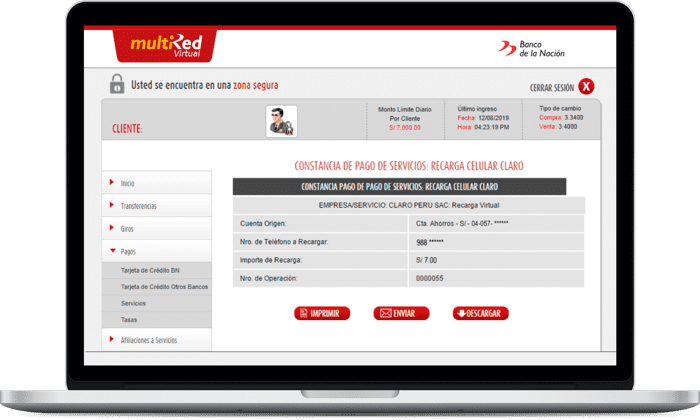
Task: Click the Nro. de Teléfono a Recargar label
Action: (x=284, y=242)
